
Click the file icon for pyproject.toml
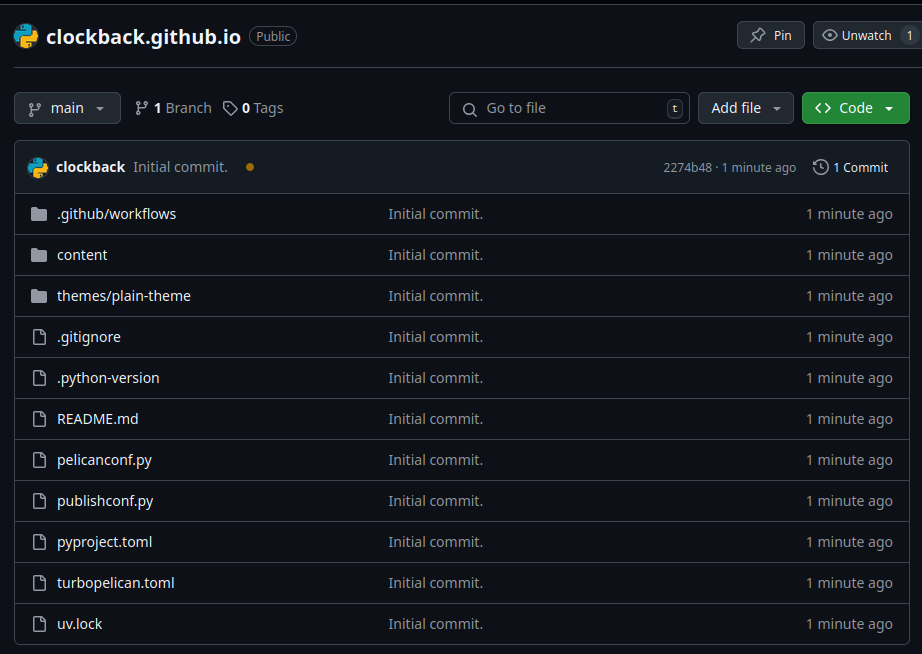click(x=39, y=542)
